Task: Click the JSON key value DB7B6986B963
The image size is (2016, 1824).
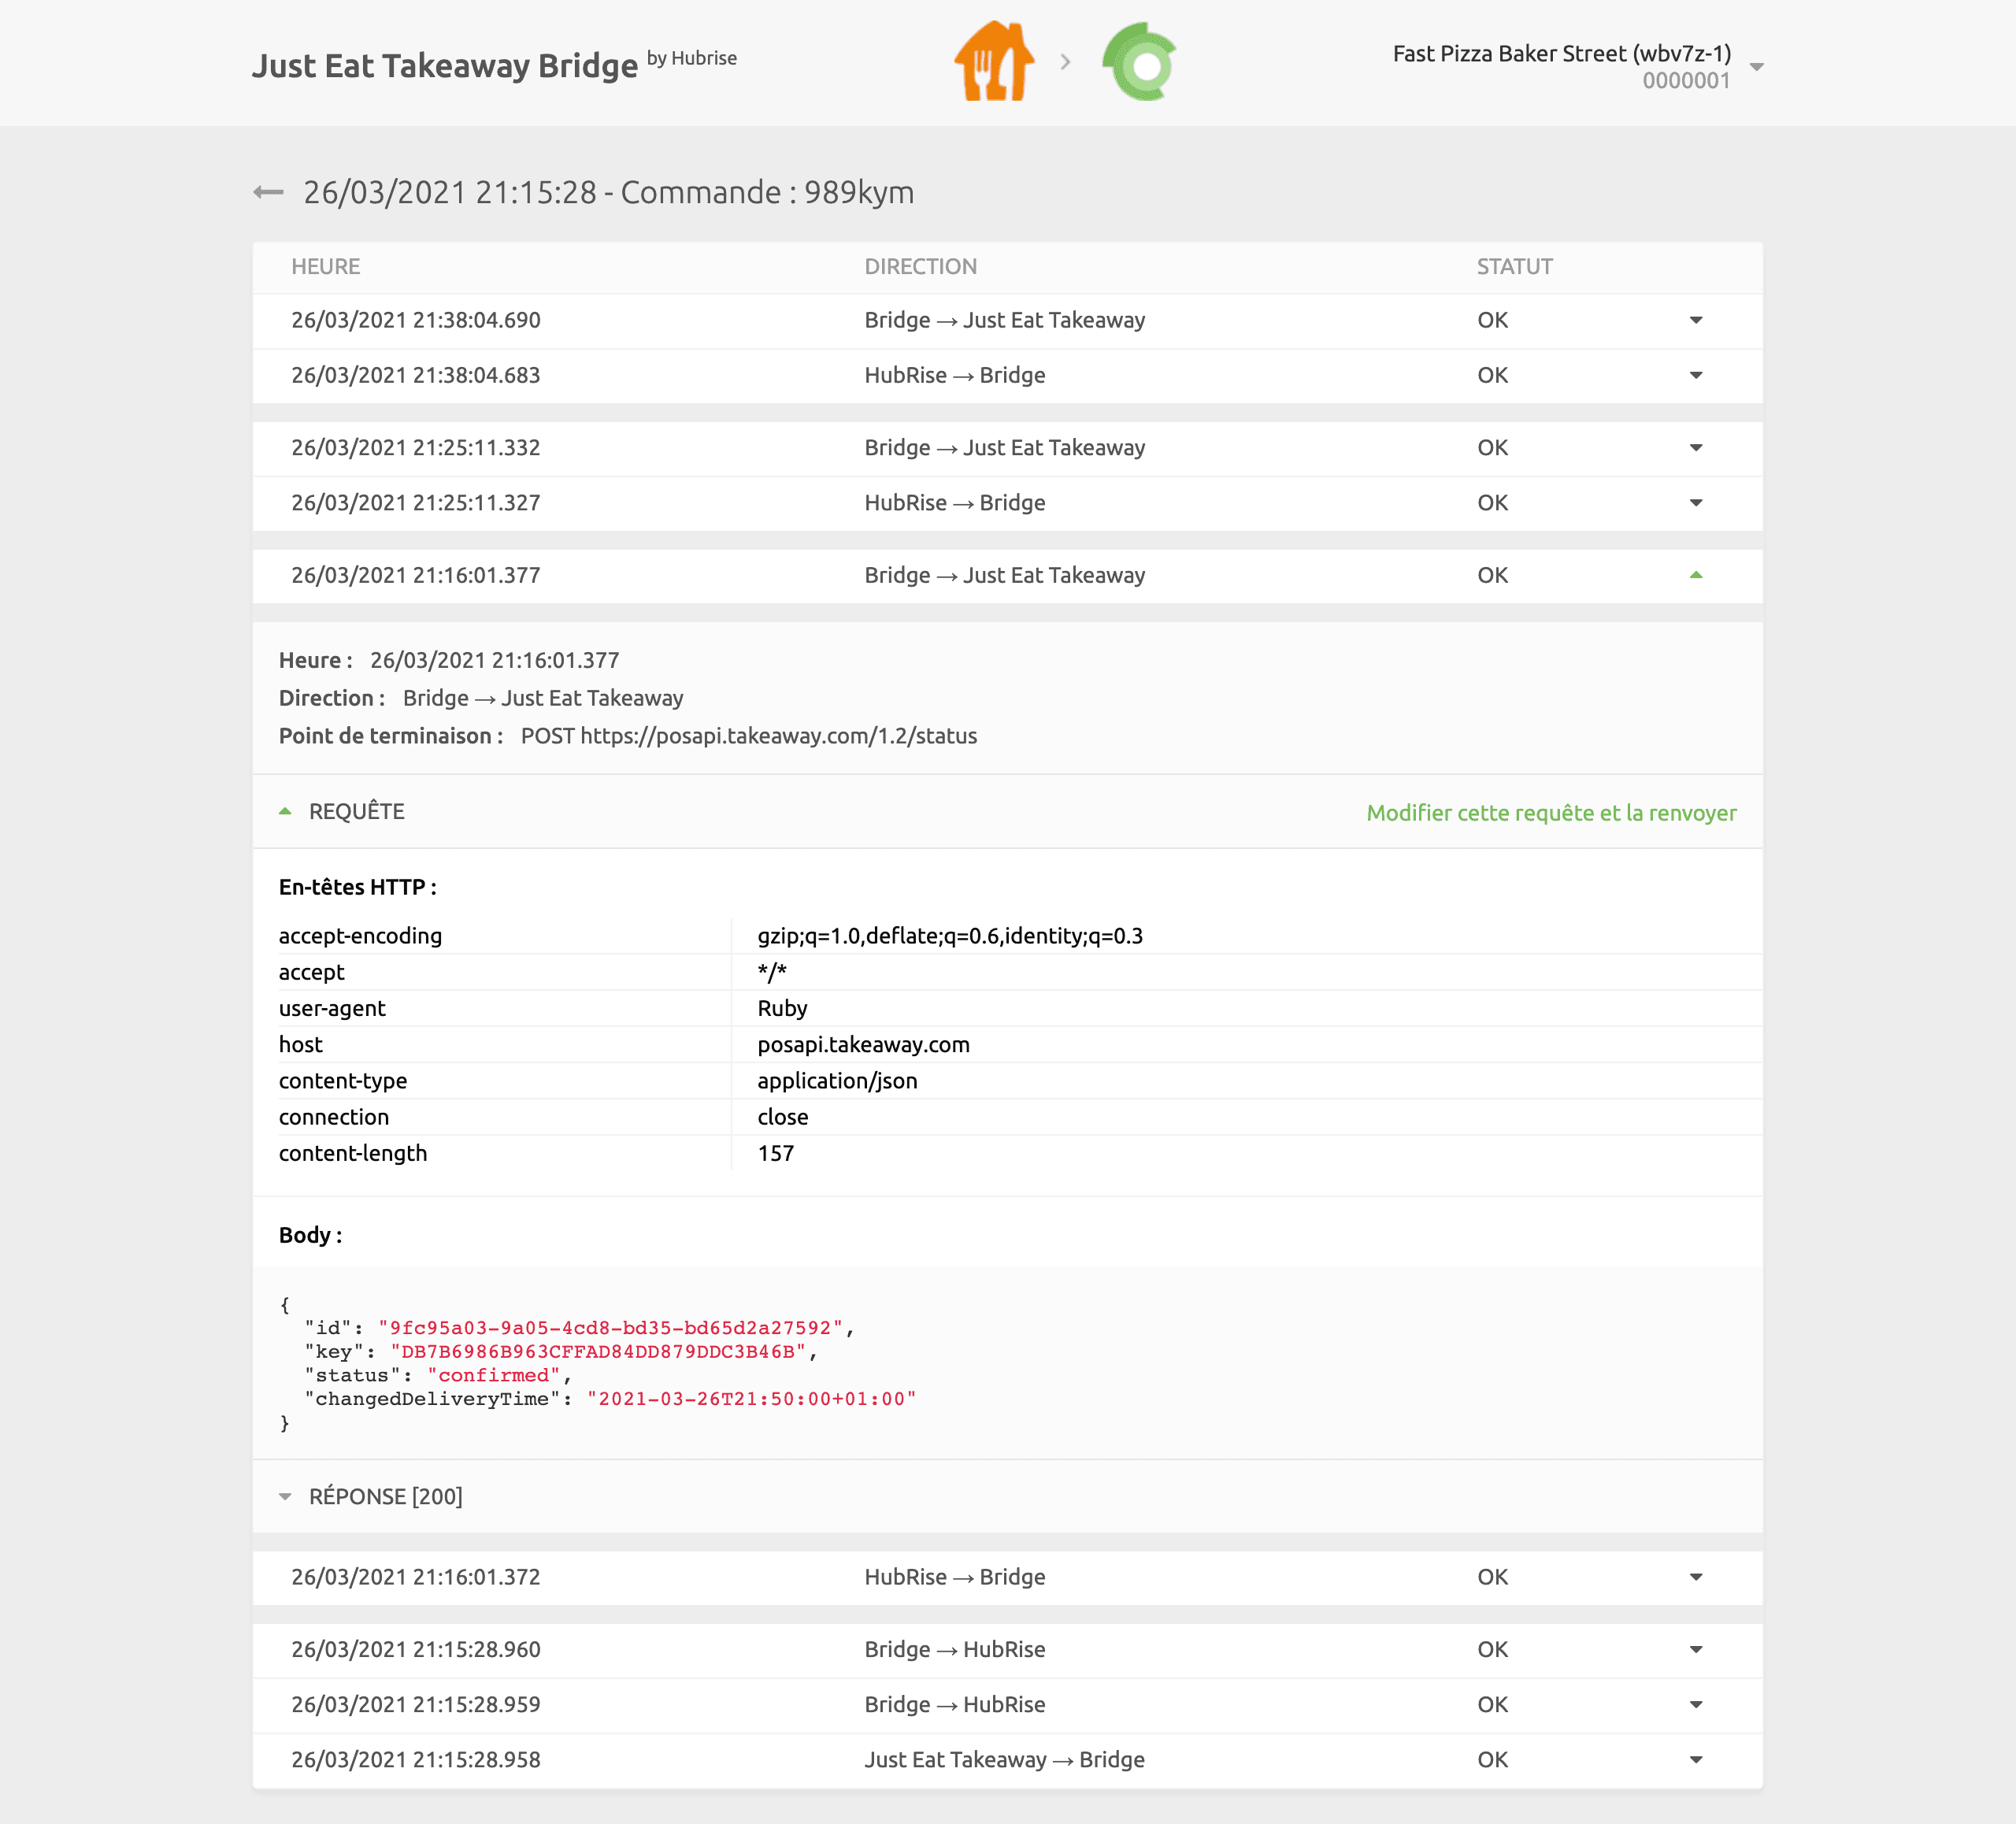Action: click(x=598, y=1352)
